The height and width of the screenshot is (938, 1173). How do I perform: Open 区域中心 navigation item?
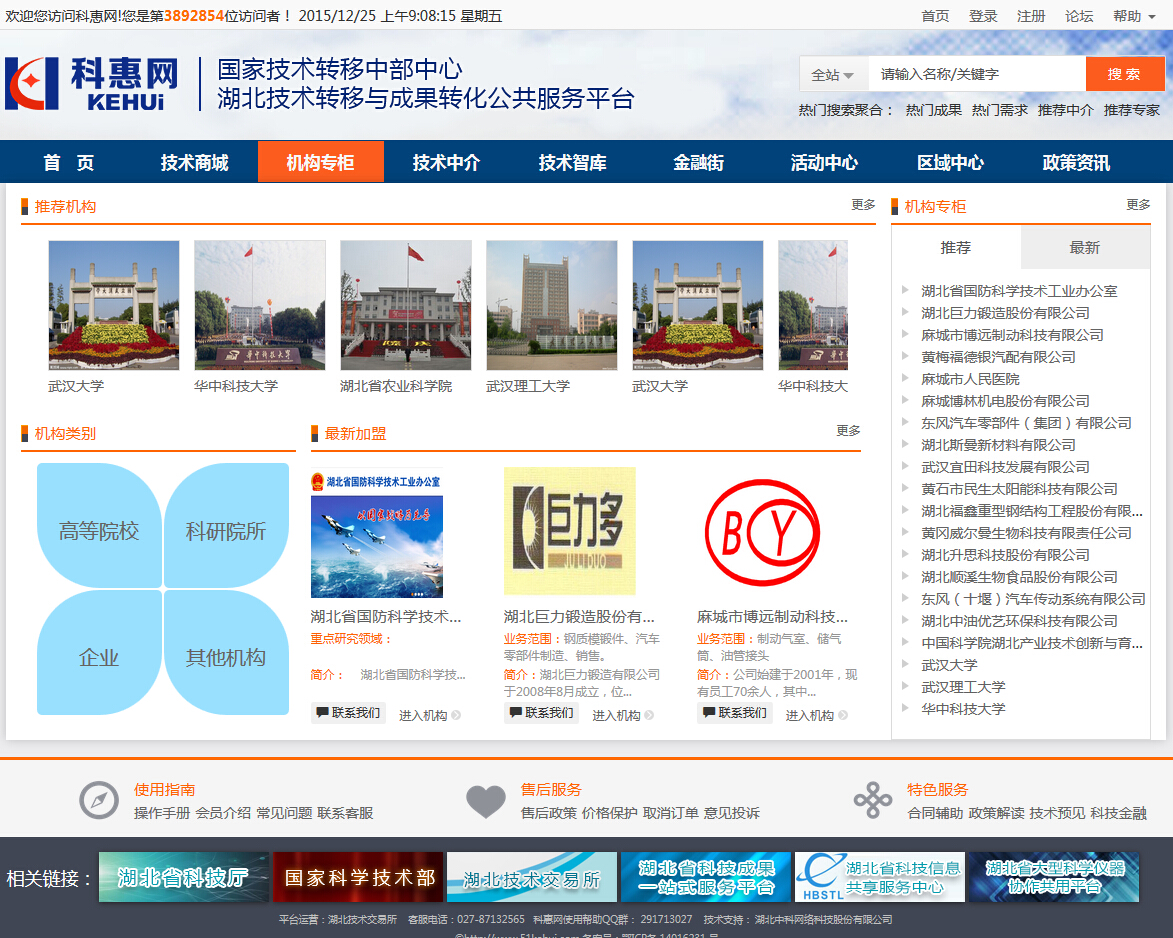pos(951,162)
